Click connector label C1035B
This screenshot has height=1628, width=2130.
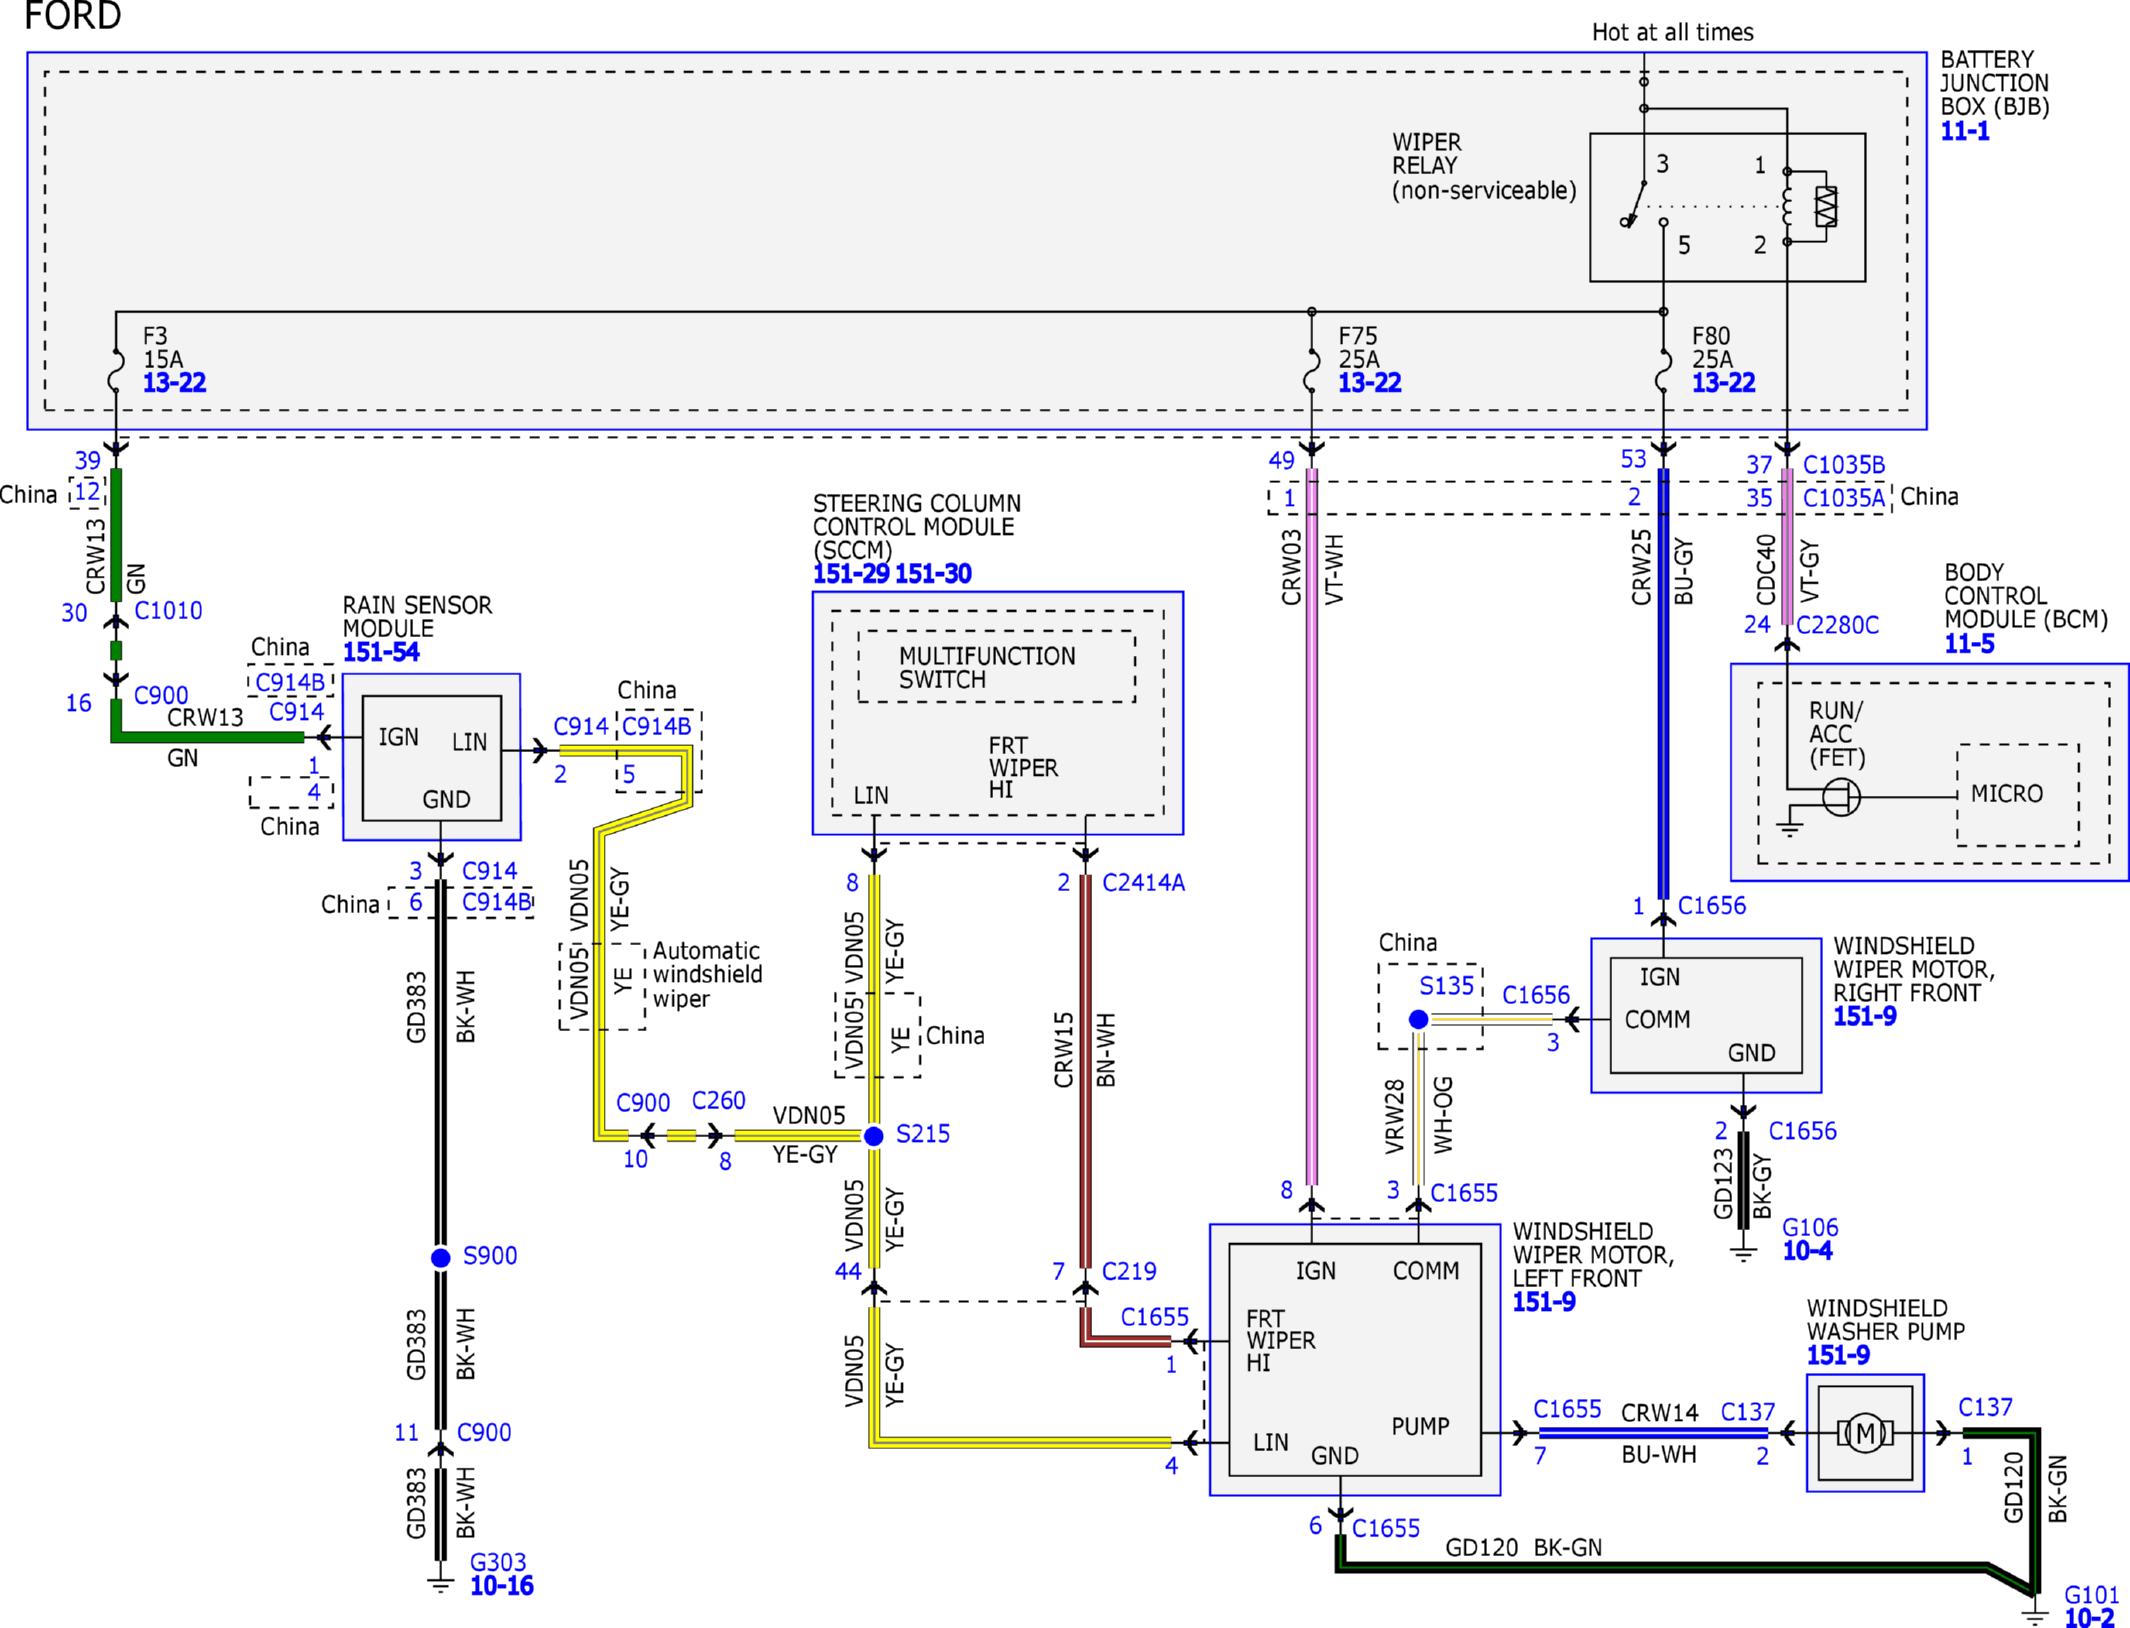point(1844,465)
